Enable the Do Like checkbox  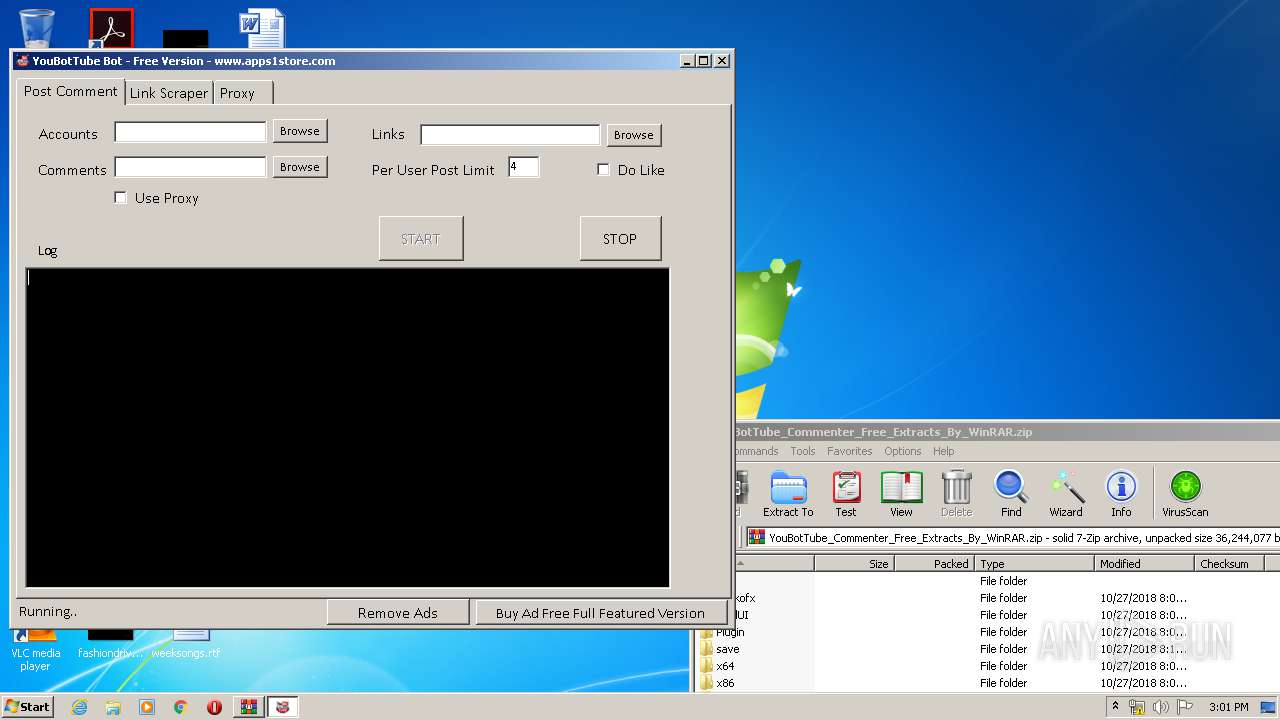point(603,170)
